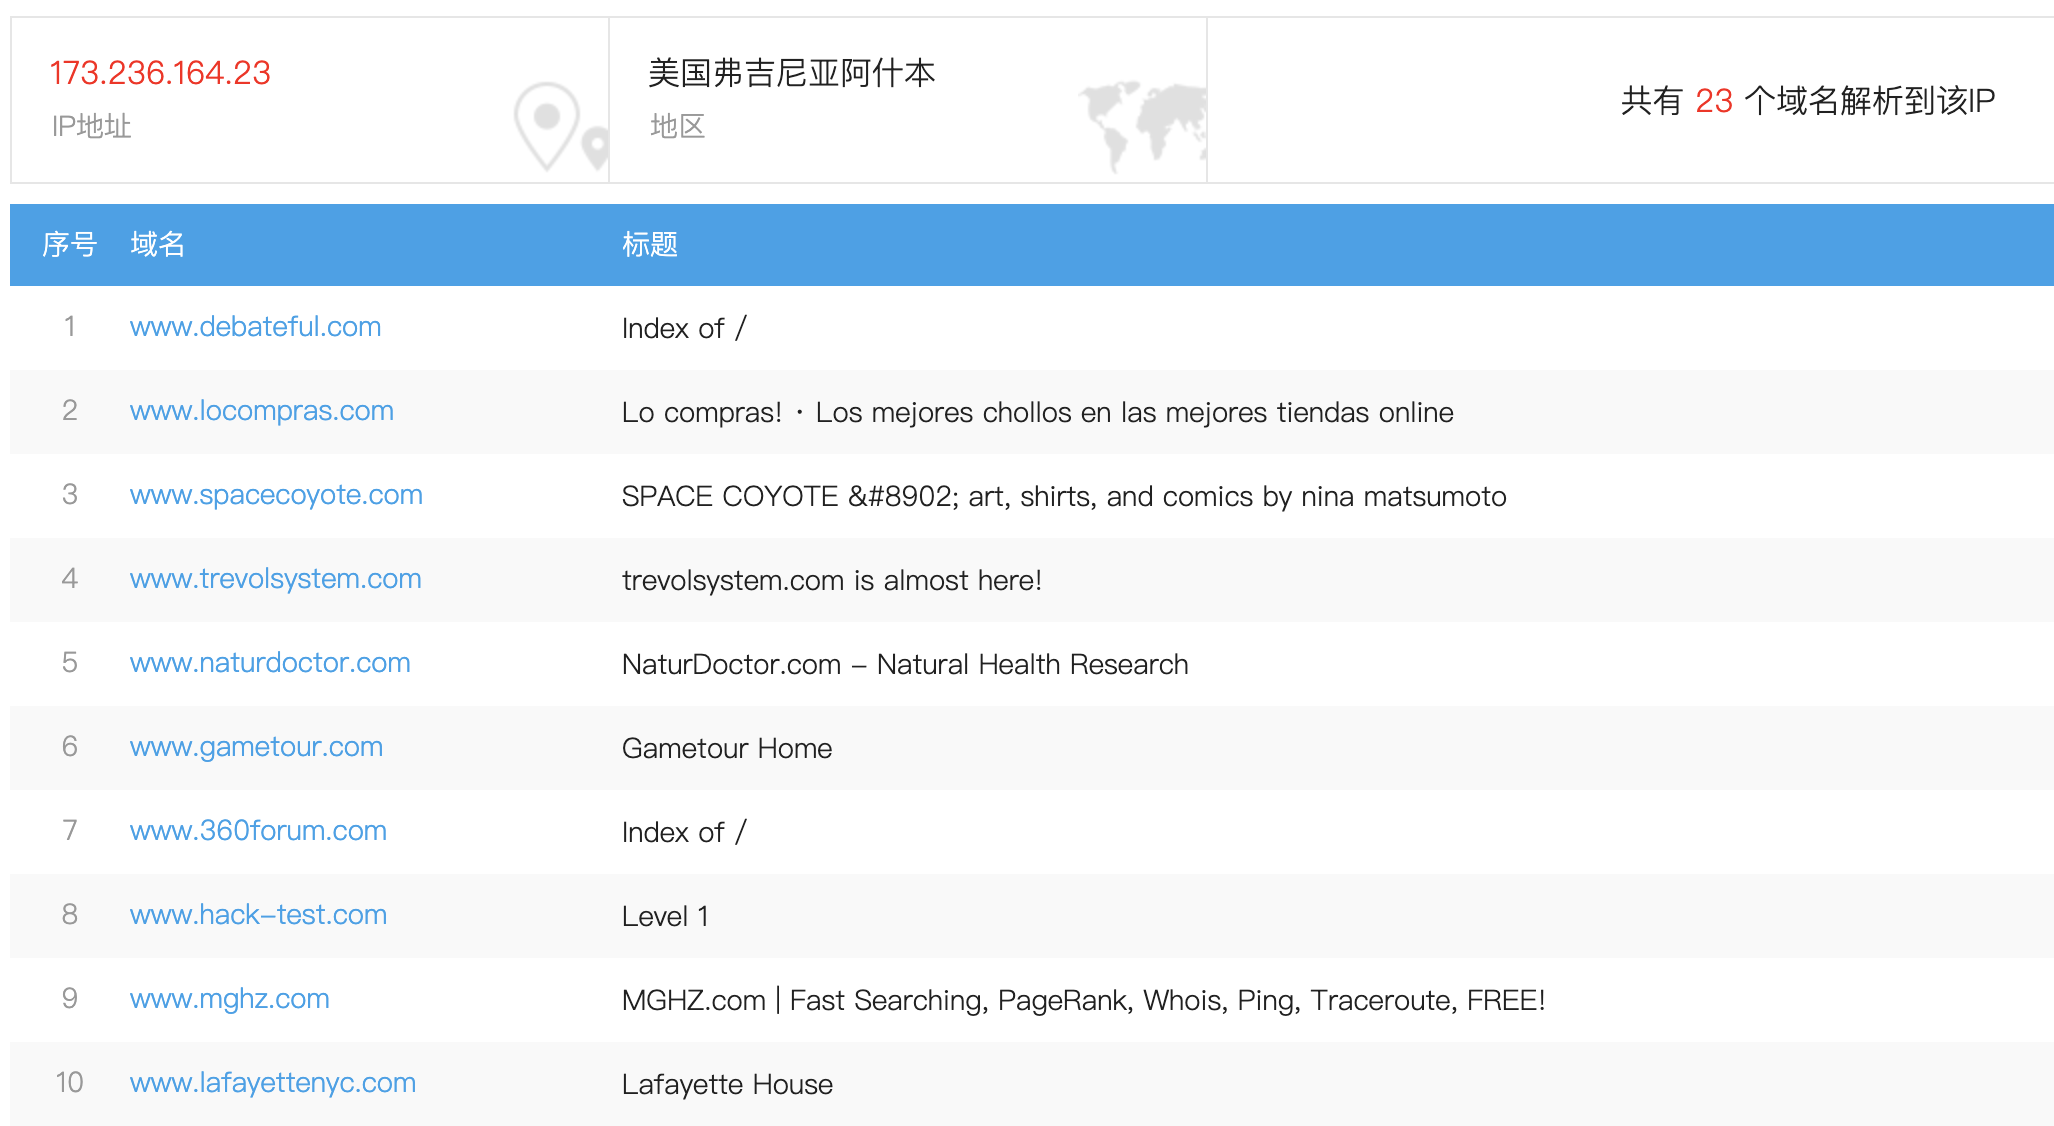Click the red domain count 23

tap(1713, 101)
